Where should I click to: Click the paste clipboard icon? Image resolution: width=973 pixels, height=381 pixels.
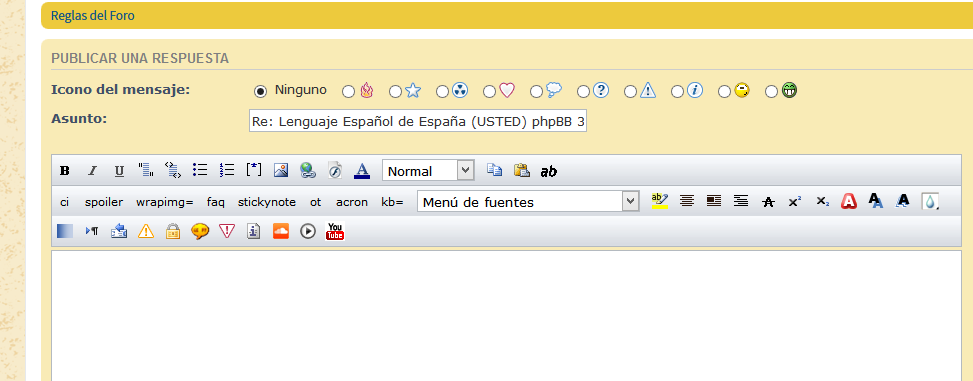point(521,170)
